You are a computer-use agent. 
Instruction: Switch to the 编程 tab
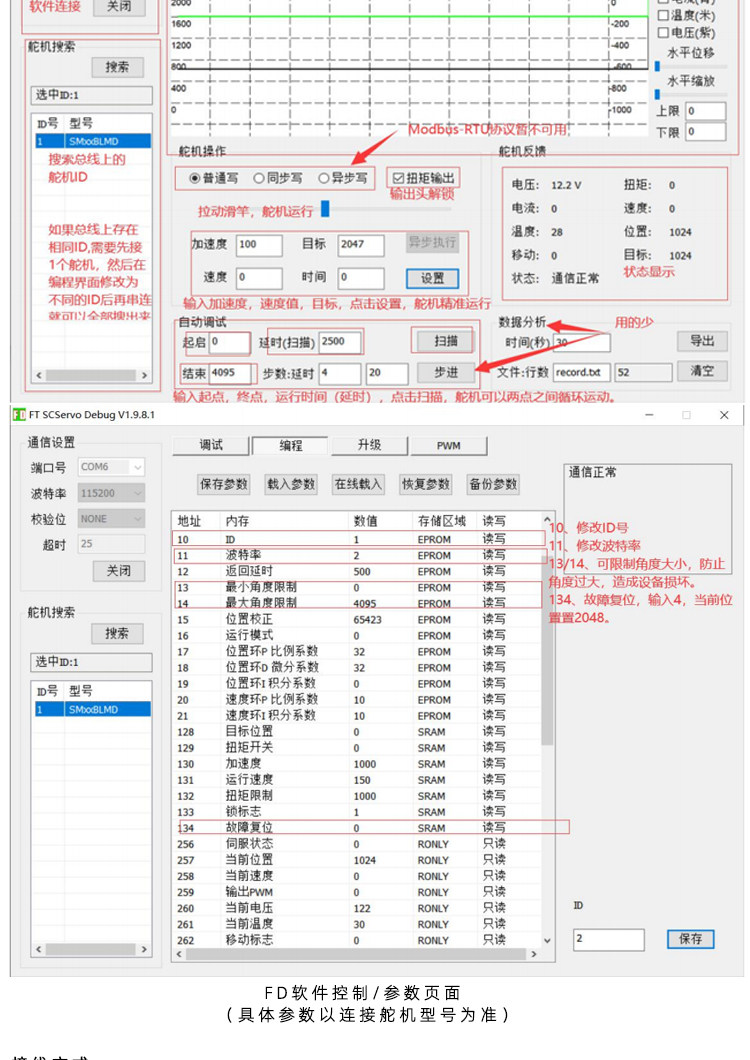point(290,445)
